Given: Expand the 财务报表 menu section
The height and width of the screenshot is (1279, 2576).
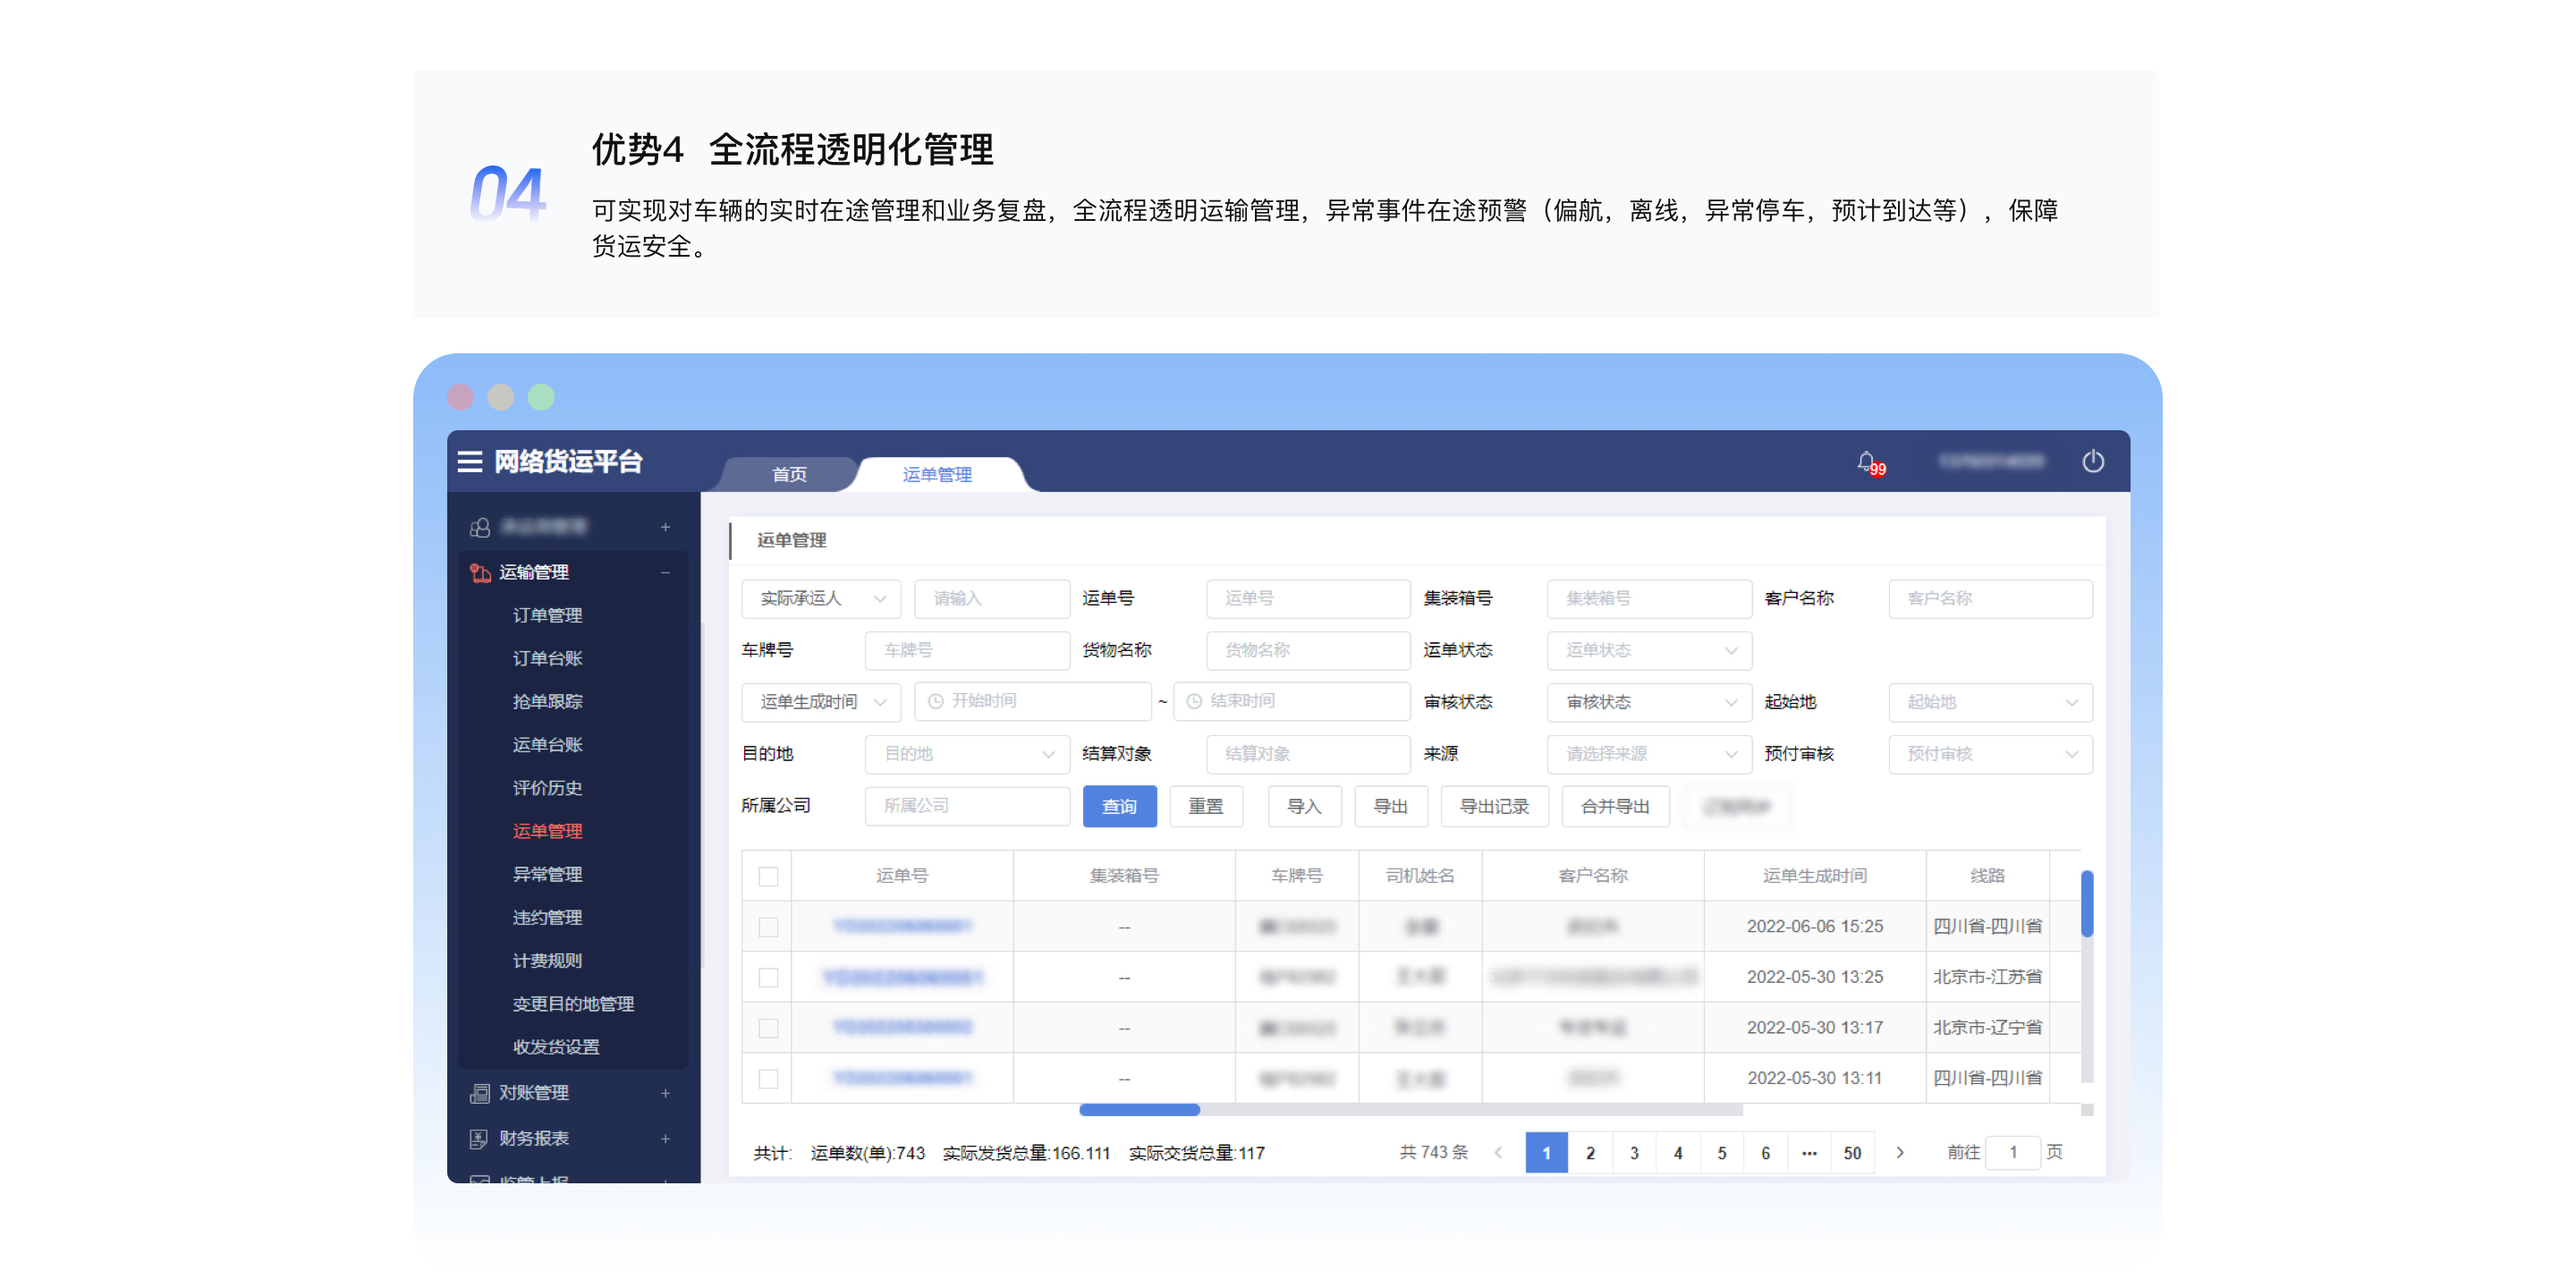Looking at the screenshot, I should [x=665, y=1138].
